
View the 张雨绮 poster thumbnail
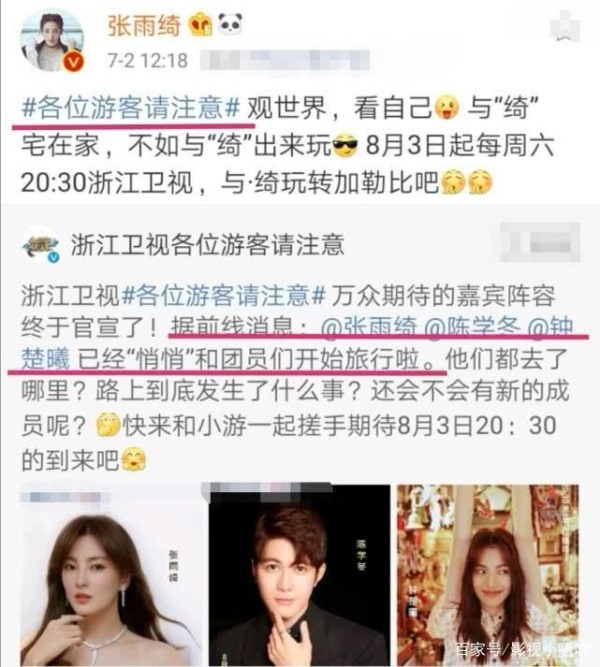[x=111, y=575]
